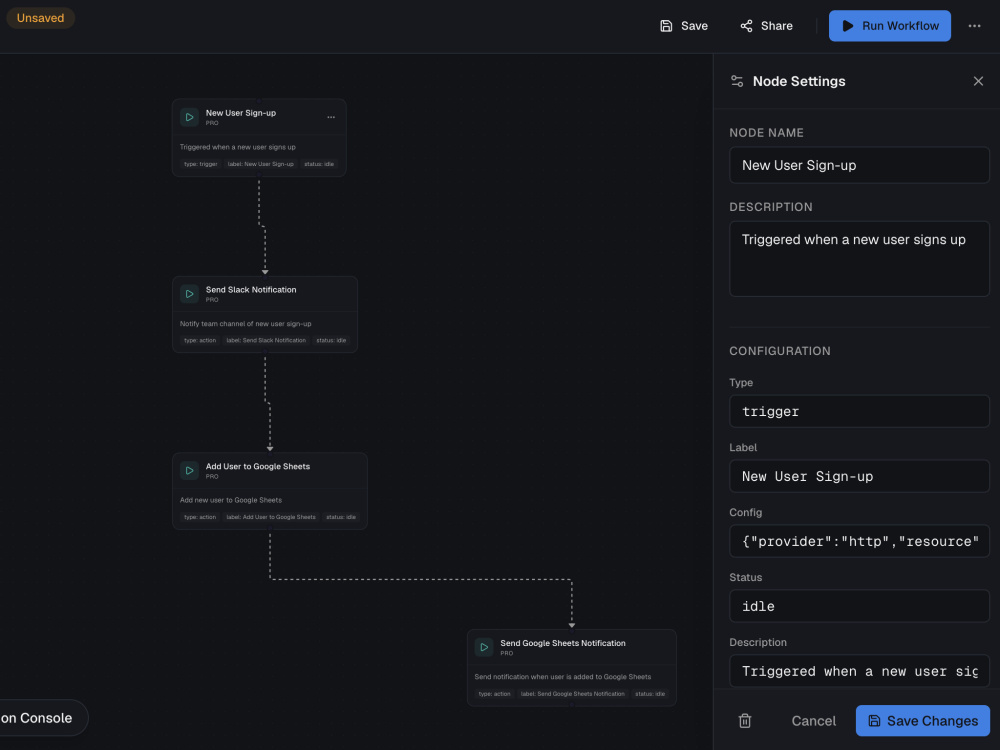Open the top bar more options menu

(x=974, y=26)
